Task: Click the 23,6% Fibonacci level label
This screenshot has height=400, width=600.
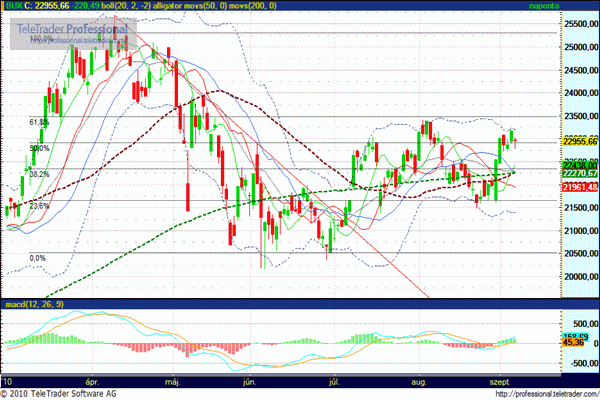Action: pos(39,205)
